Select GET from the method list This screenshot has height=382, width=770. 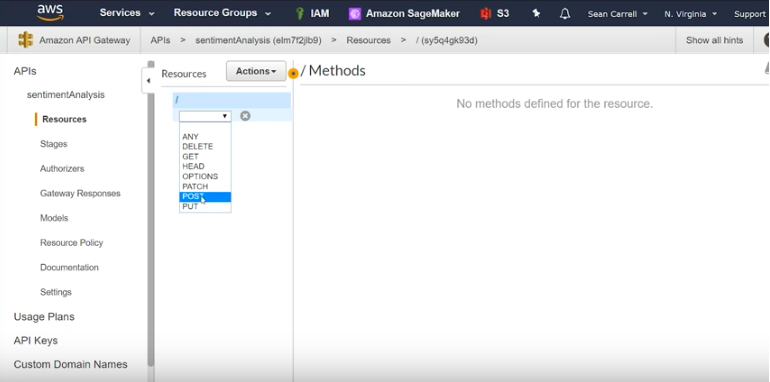click(x=205, y=156)
